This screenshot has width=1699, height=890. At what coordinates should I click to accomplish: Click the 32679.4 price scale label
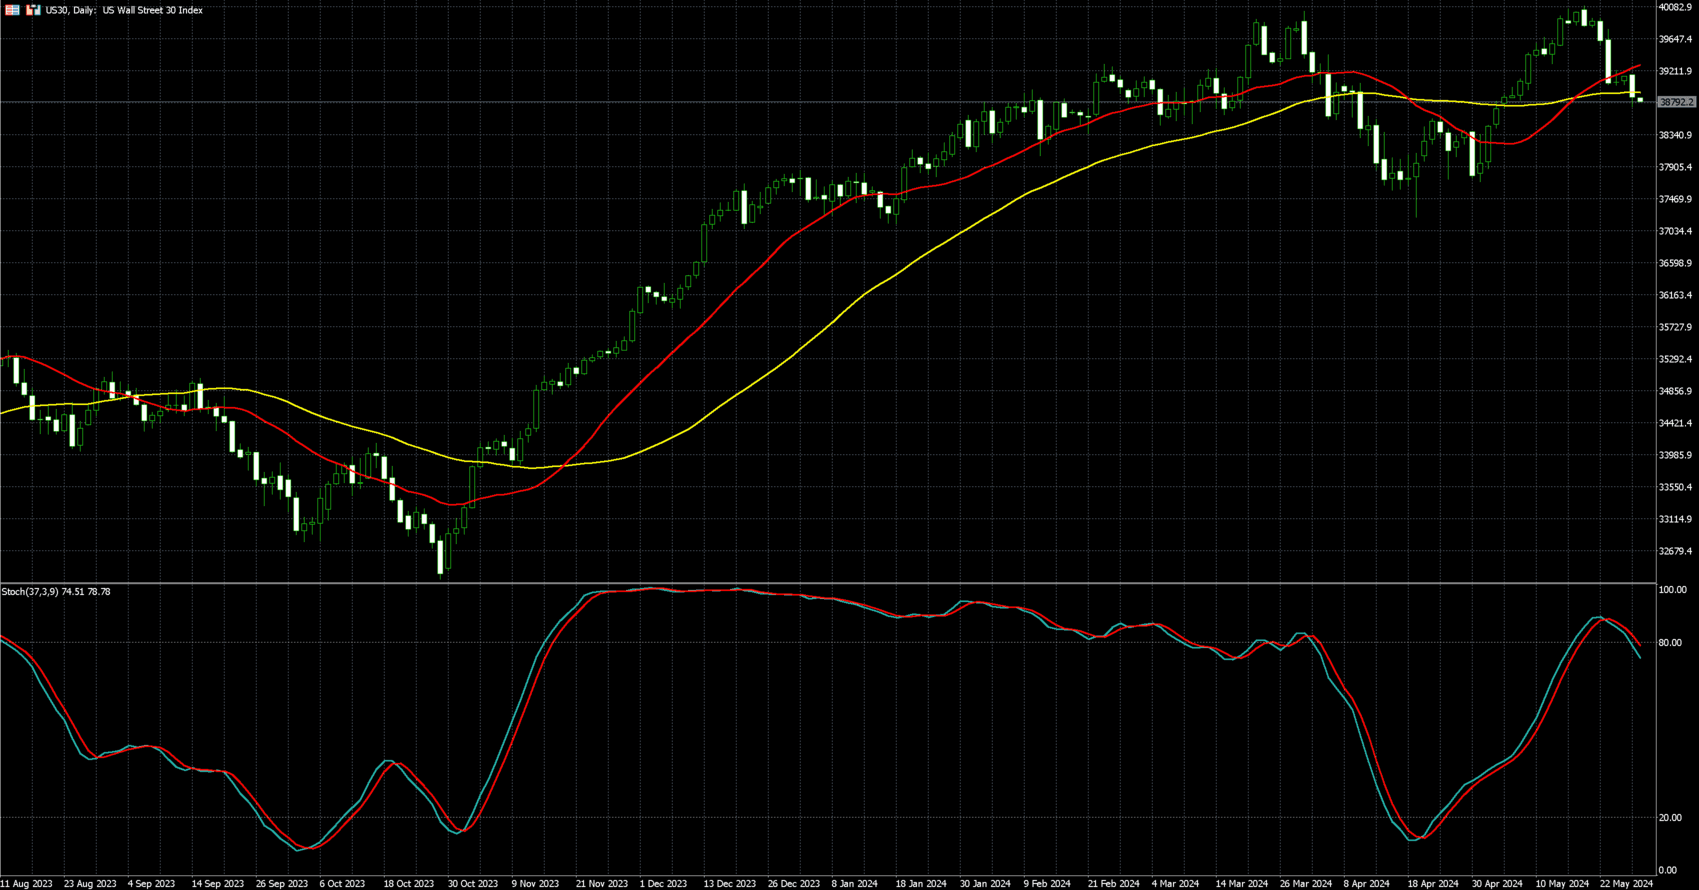tap(1675, 551)
